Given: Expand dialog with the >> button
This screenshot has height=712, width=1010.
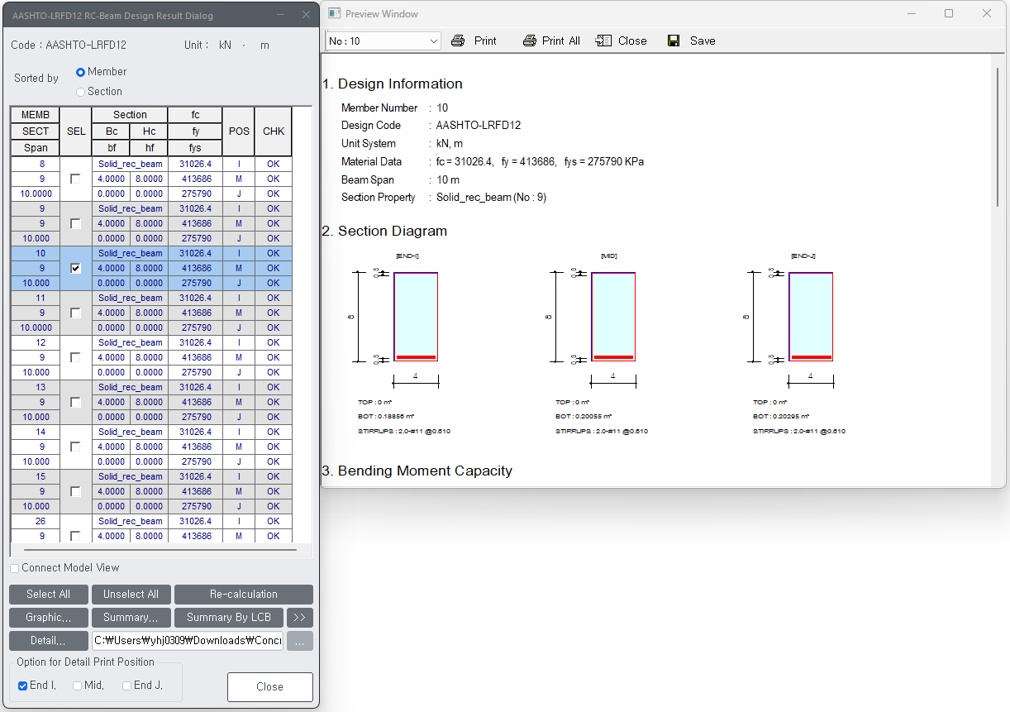Looking at the screenshot, I should coord(300,617).
